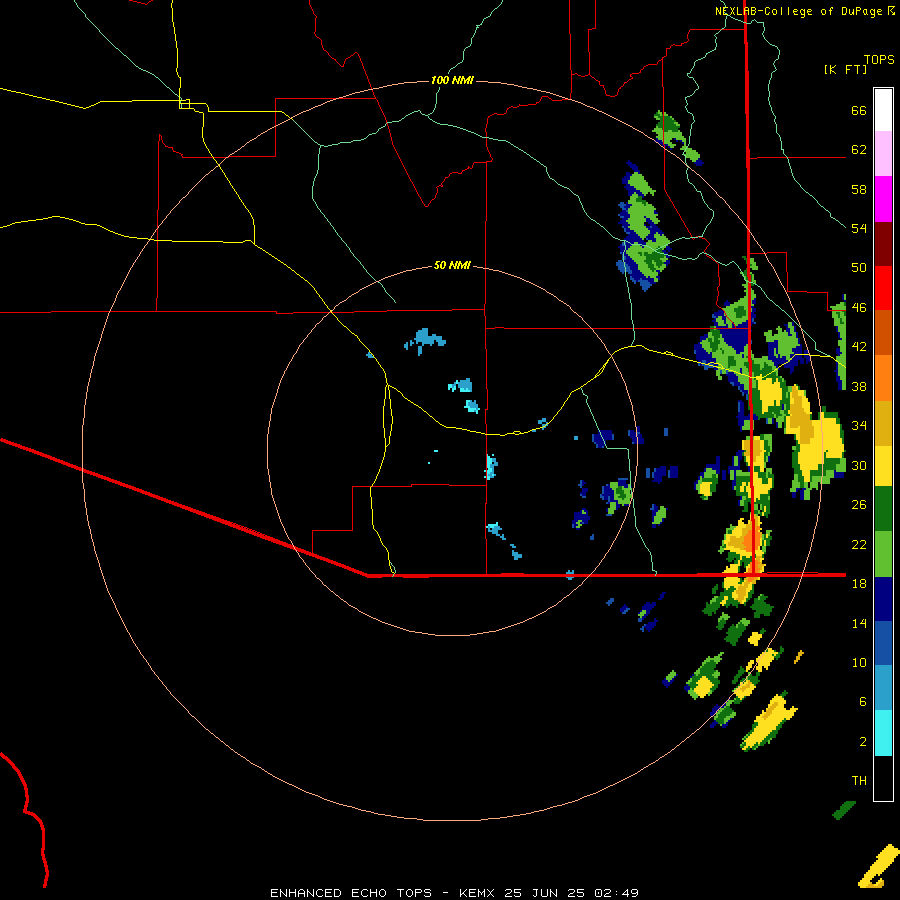Click the cyan 2 kft swatch
The image size is (900, 900).
pyautogui.click(x=883, y=733)
